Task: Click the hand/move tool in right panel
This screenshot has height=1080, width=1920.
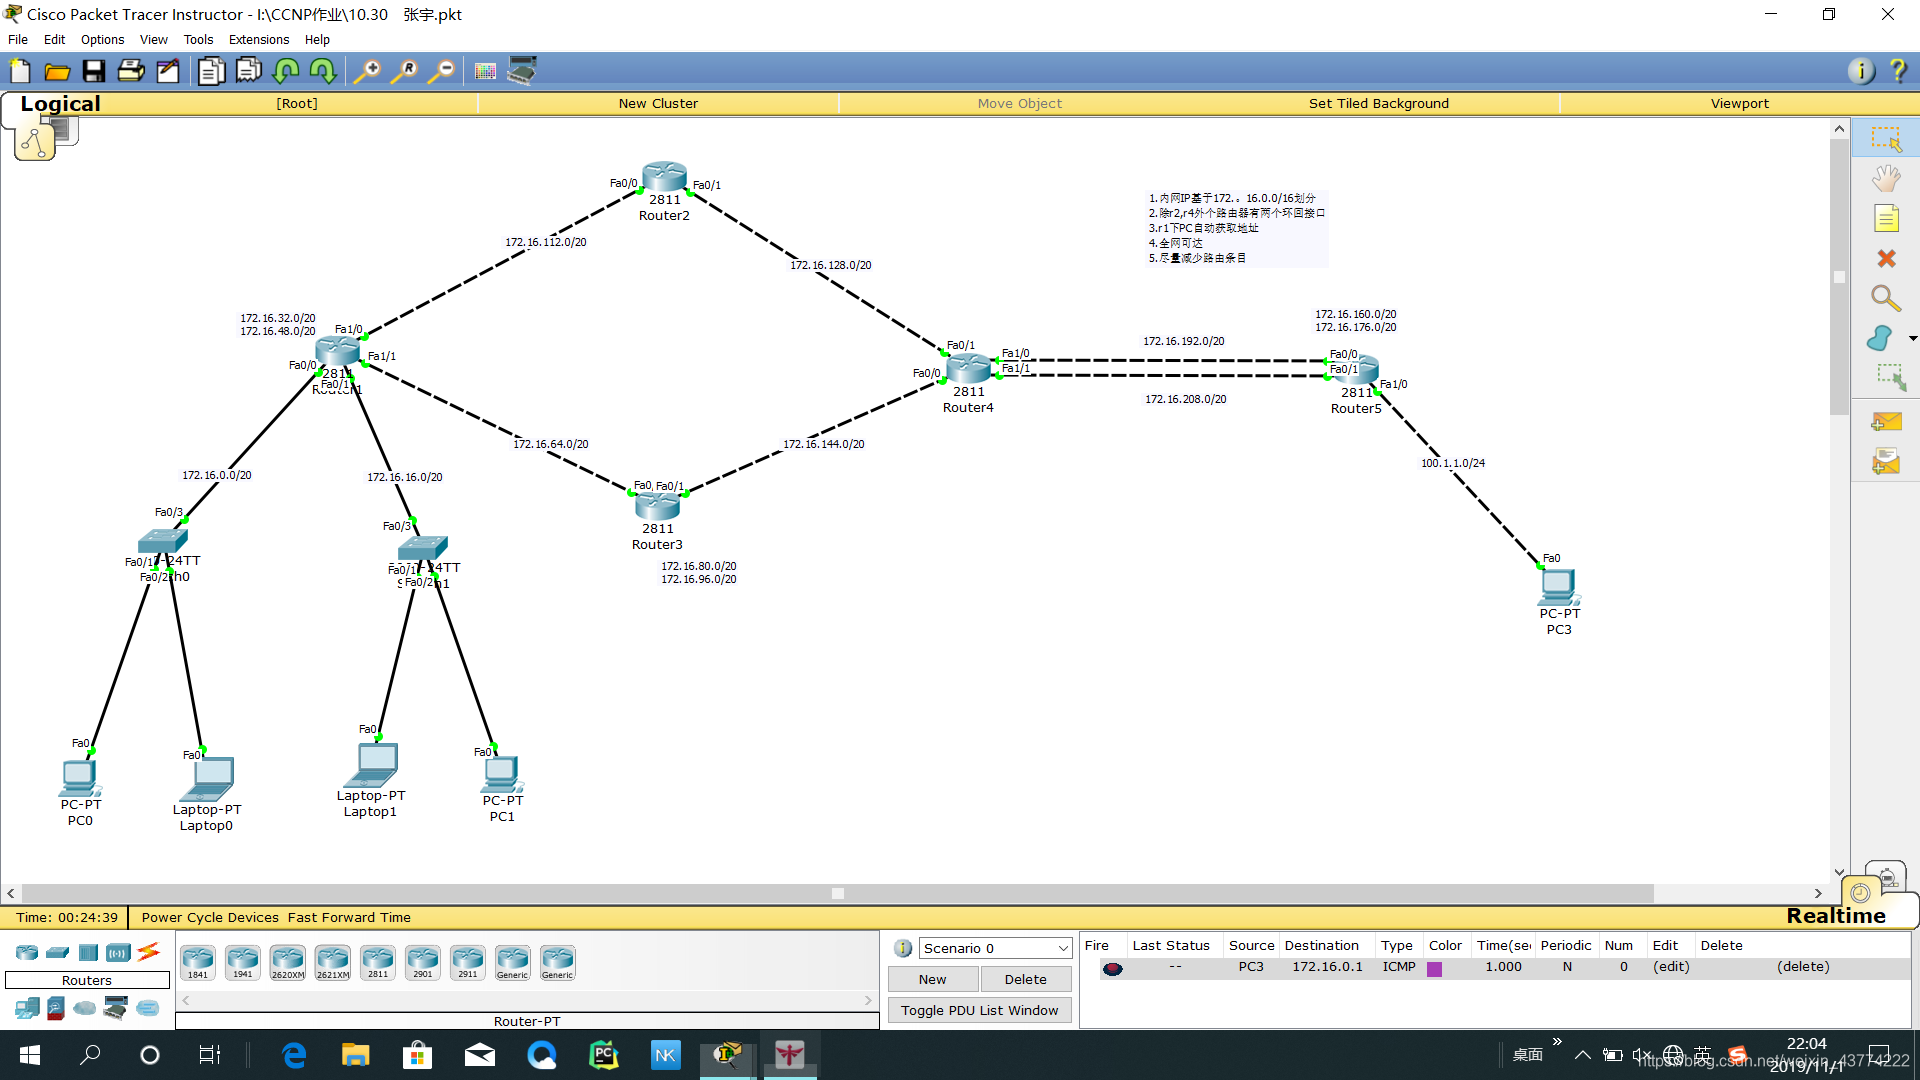Action: [x=1888, y=177]
